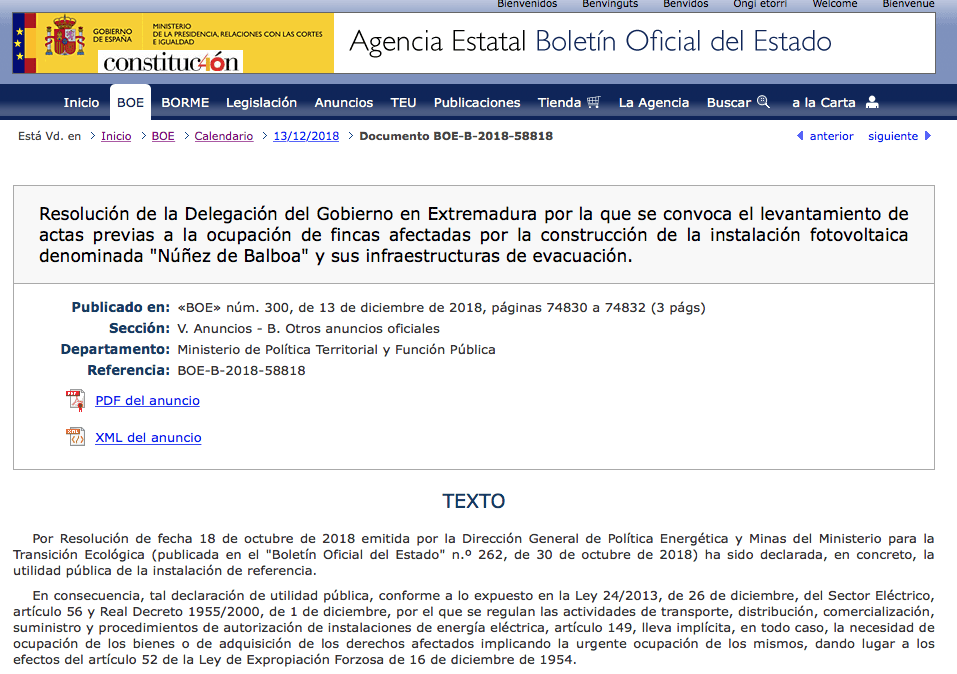957x674 pixels.
Task: Switch language to Bienvenue (French)
Action: pyautogui.click(x=908, y=4)
